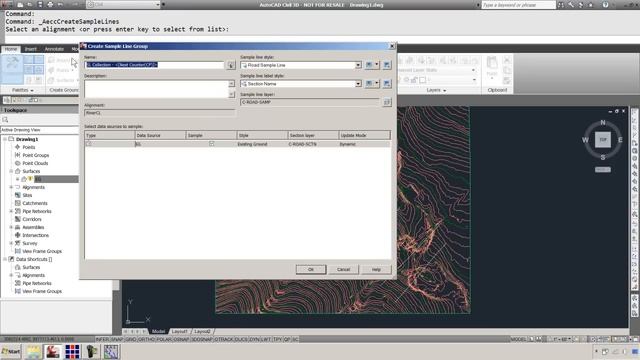Toggle OTRACK in status bar
Viewport: 640px width, 360px height.
(x=224, y=339)
